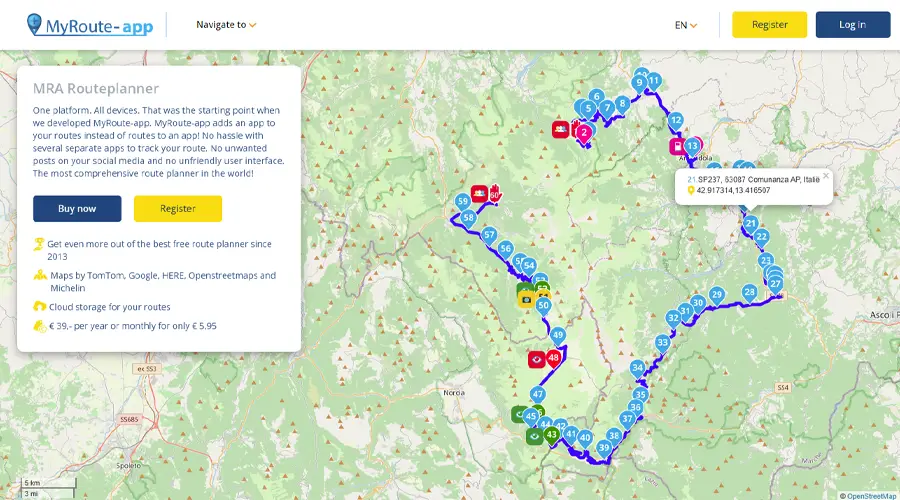This screenshot has height=500, width=900.
Task: Select waypoint marker 50
Action: coord(544,307)
